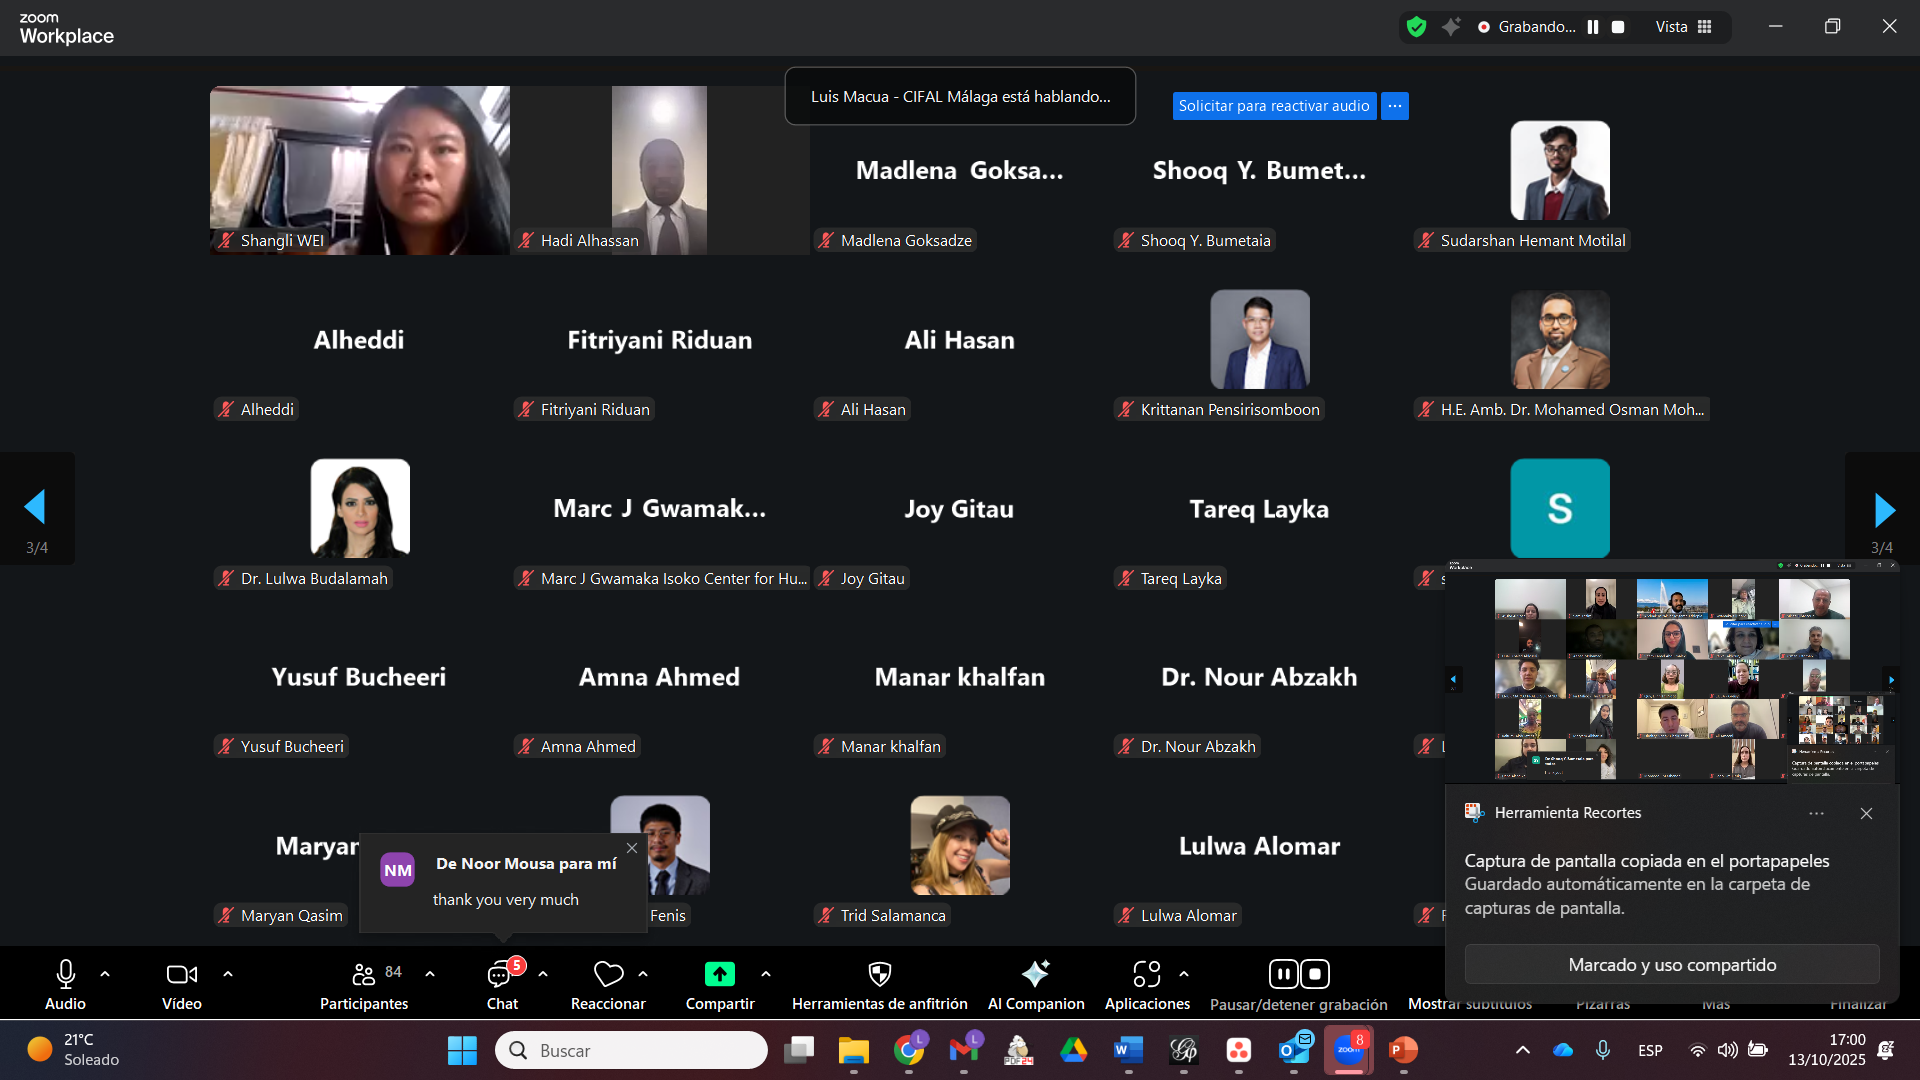Open Herramientas de anfitrión shield icon

click(879, 974)
